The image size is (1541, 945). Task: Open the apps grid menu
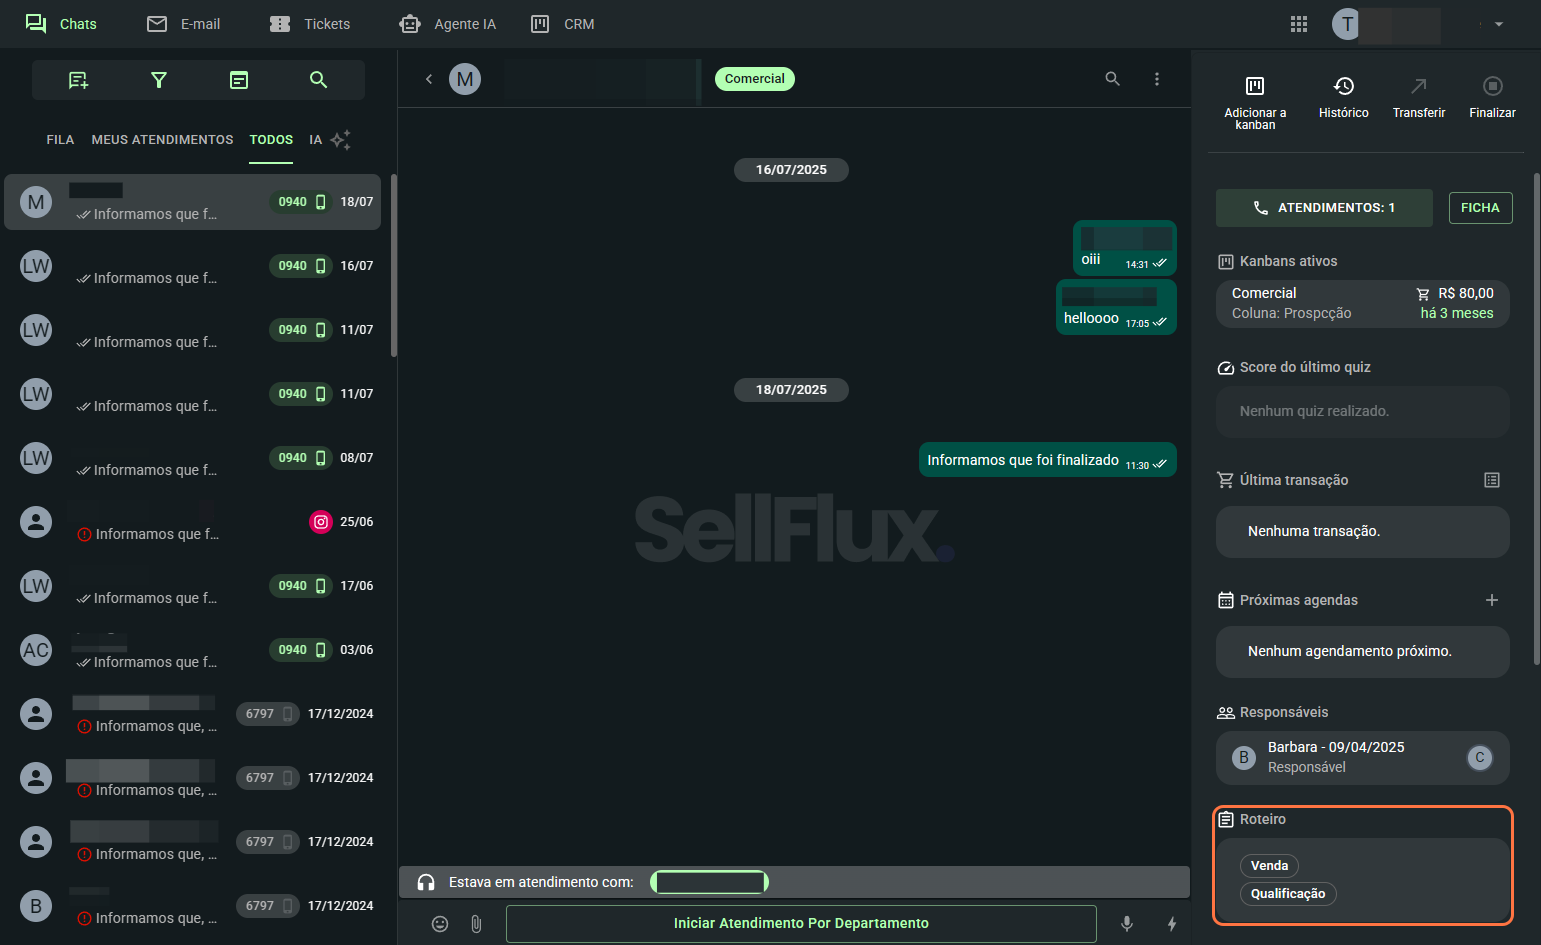[x=1299, y=24]
